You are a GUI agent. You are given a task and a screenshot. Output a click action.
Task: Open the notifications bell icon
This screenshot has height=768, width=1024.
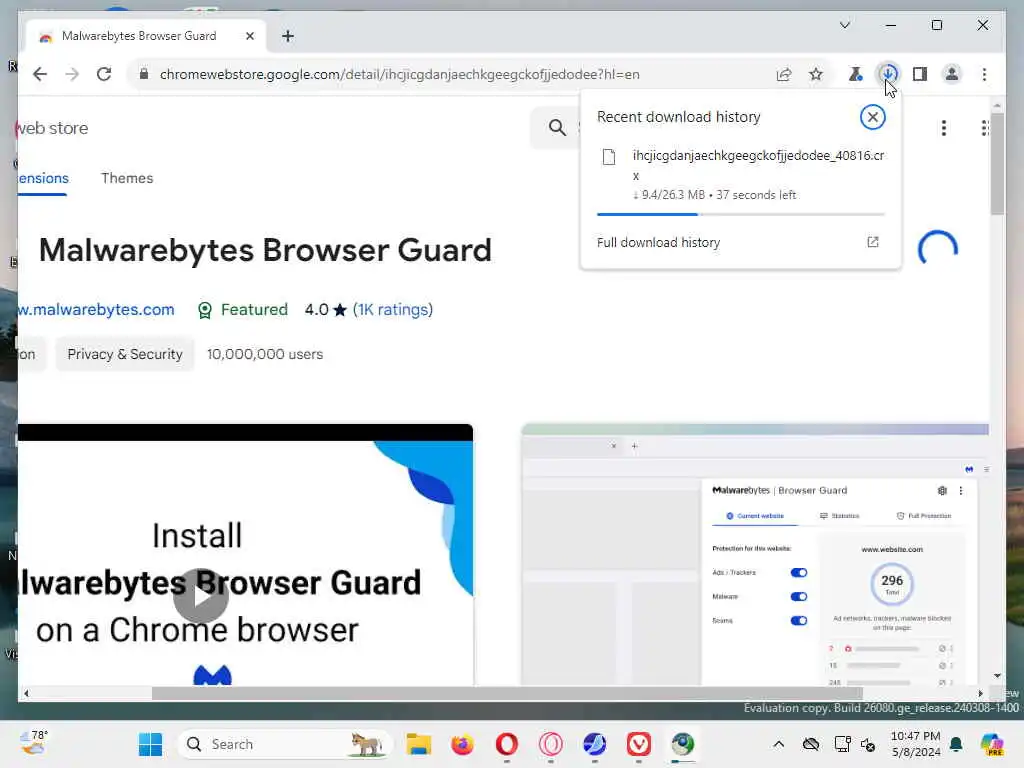956,744
